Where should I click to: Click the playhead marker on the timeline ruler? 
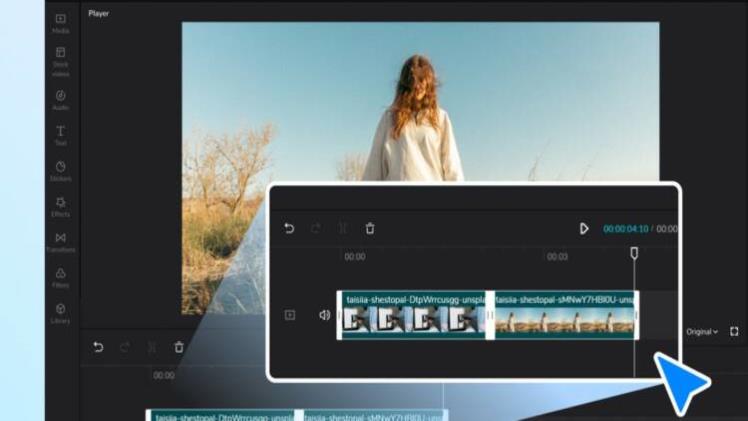coord(634,254)
